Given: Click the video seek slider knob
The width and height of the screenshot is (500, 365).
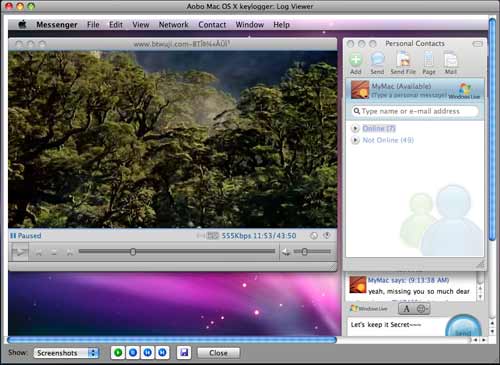Looking at the screenshot, I should coord(133,252).
